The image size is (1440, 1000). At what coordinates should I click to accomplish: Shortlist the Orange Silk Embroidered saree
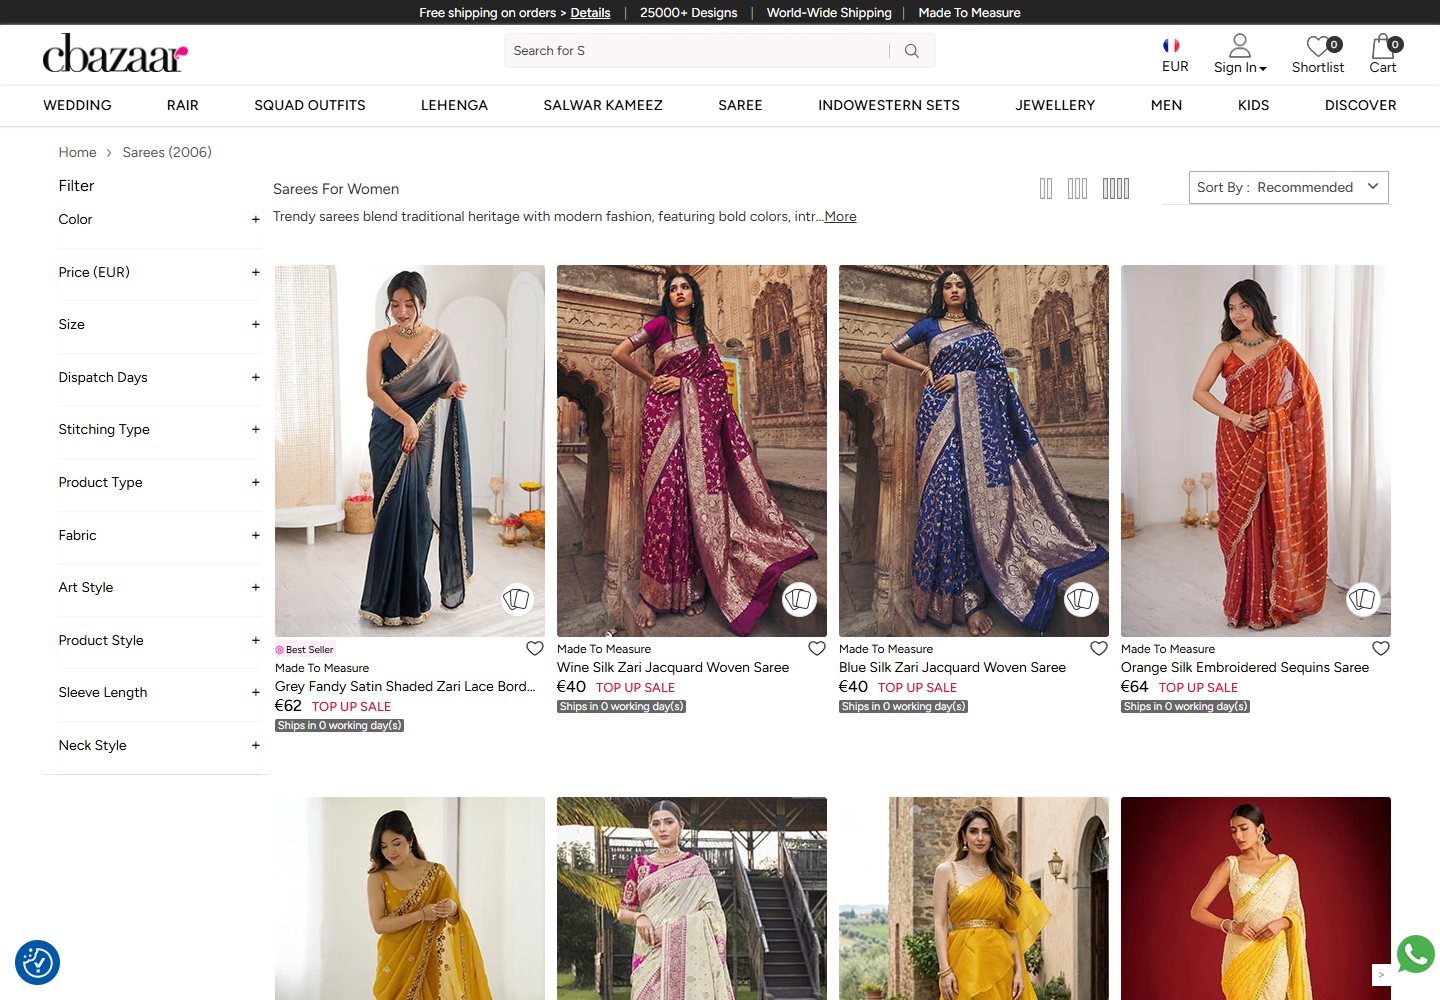(1381, 648)
